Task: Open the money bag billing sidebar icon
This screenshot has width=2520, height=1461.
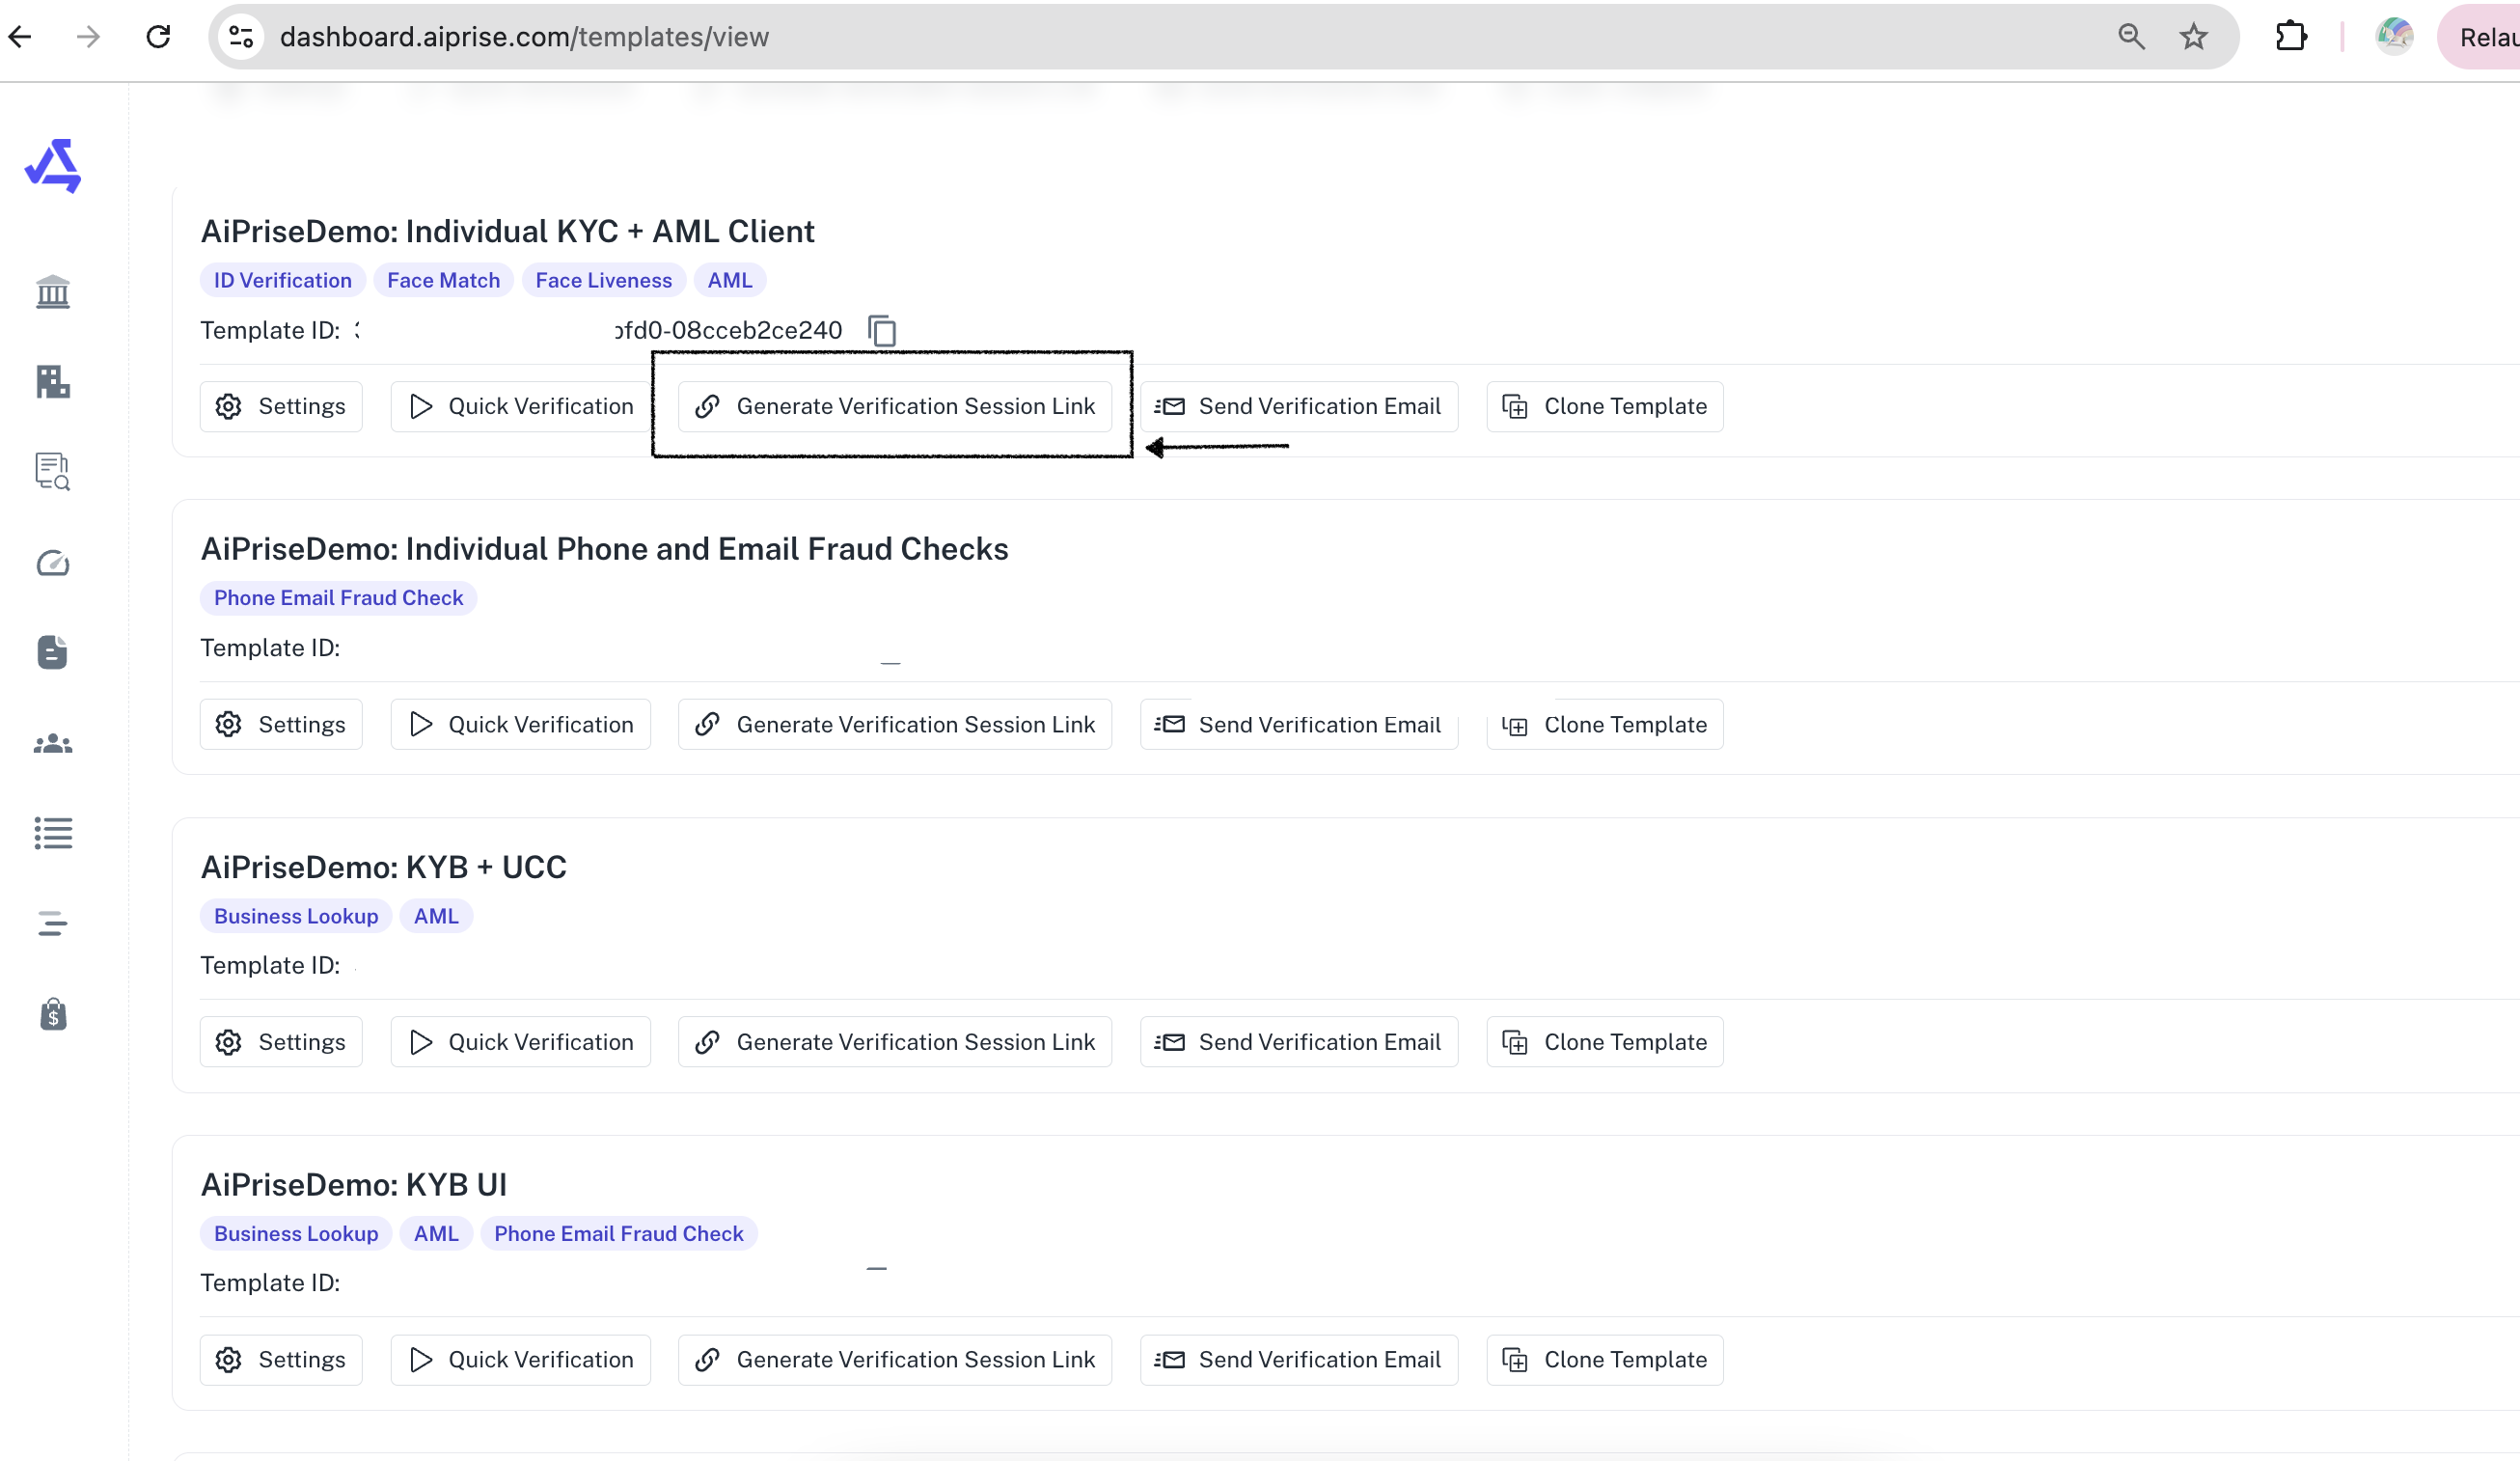Action: pos(53,1014)
